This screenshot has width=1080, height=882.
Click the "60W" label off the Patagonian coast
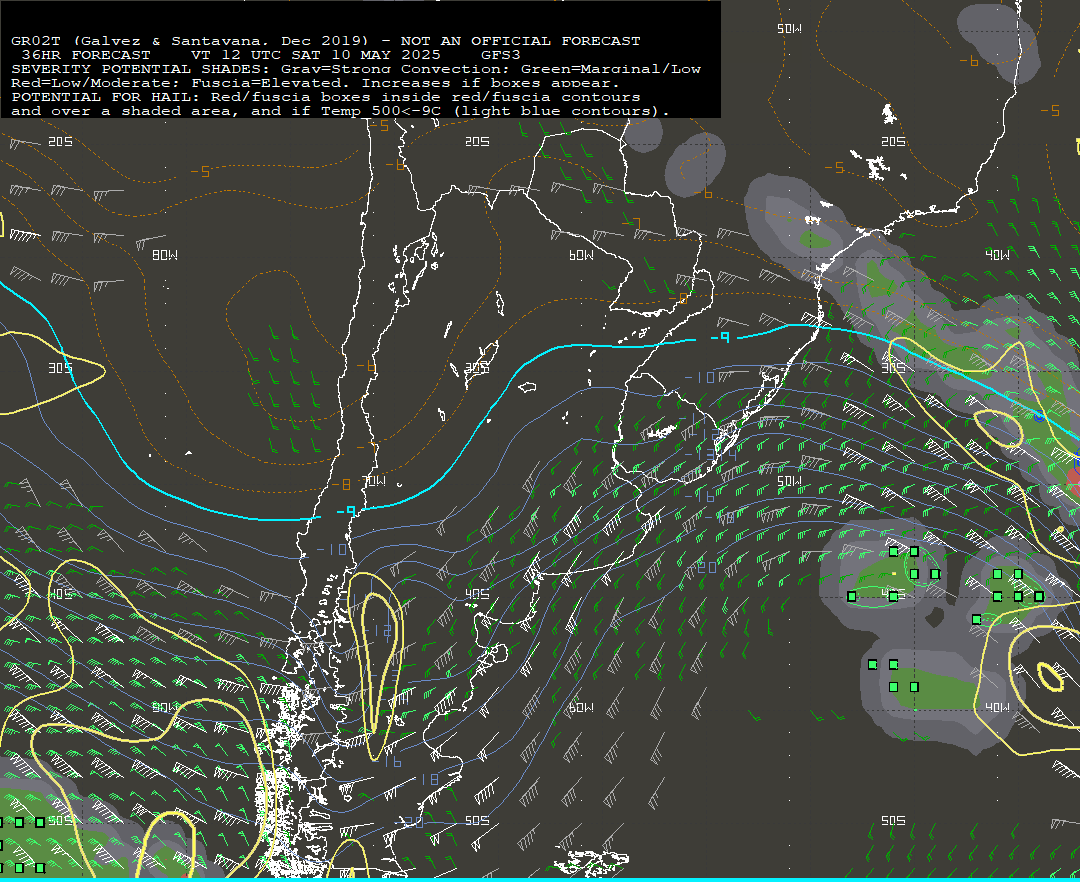581,708
